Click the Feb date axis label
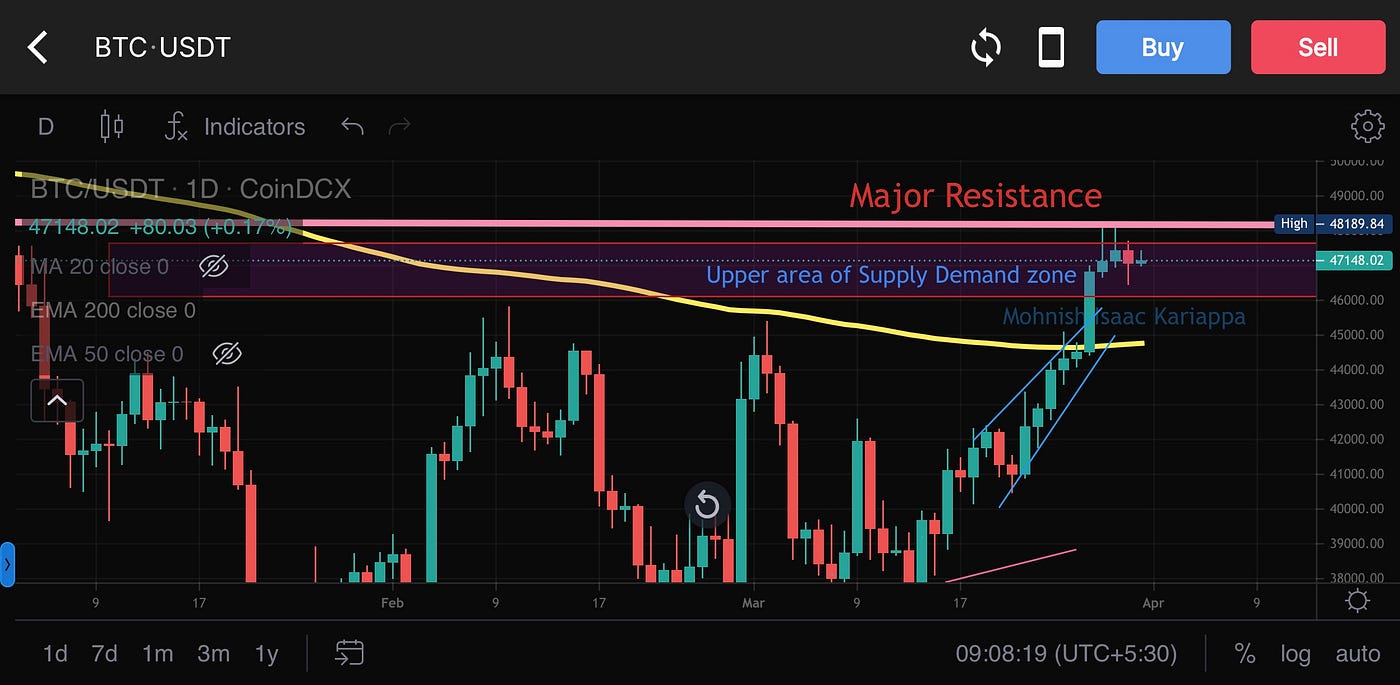Viewport: 1400px width, 685px height. tap(392, 603)
